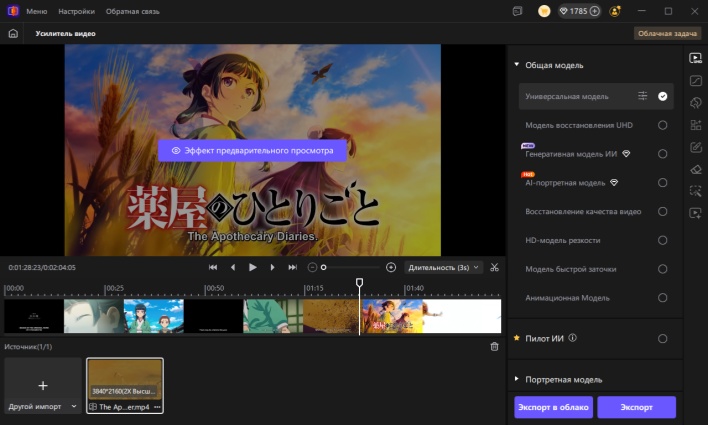Select The Ap...er.mp4 source thumbnail
The height and width of the screenshot is (425, 708).
coord(125,385)
